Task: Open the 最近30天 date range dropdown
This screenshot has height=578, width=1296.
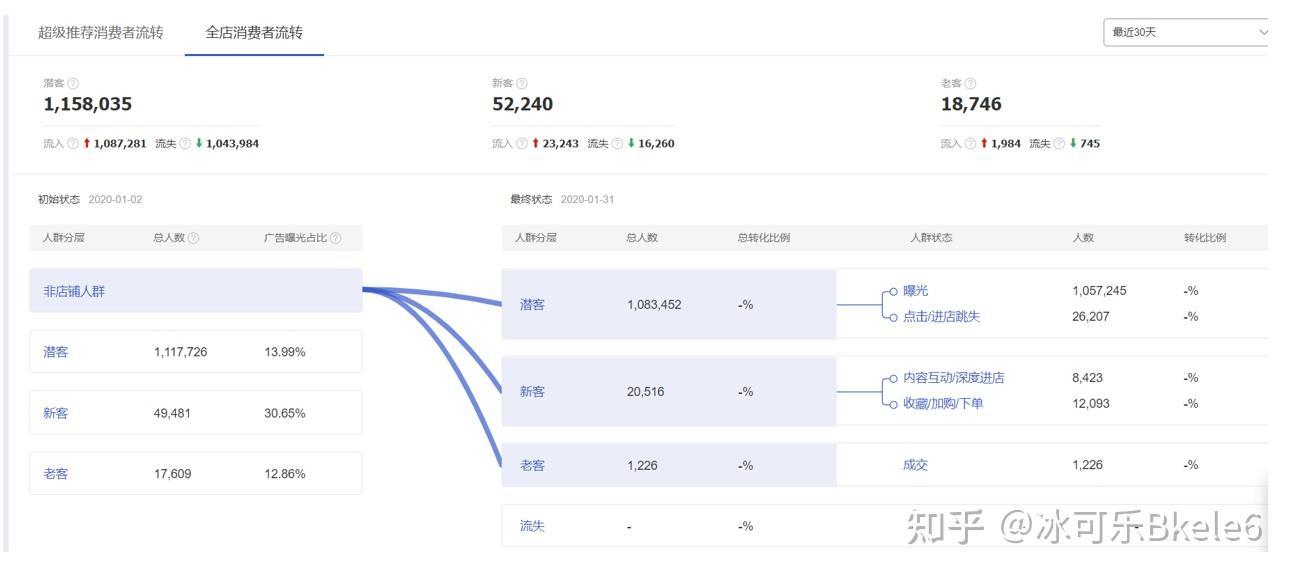Action: (1186, 32)
